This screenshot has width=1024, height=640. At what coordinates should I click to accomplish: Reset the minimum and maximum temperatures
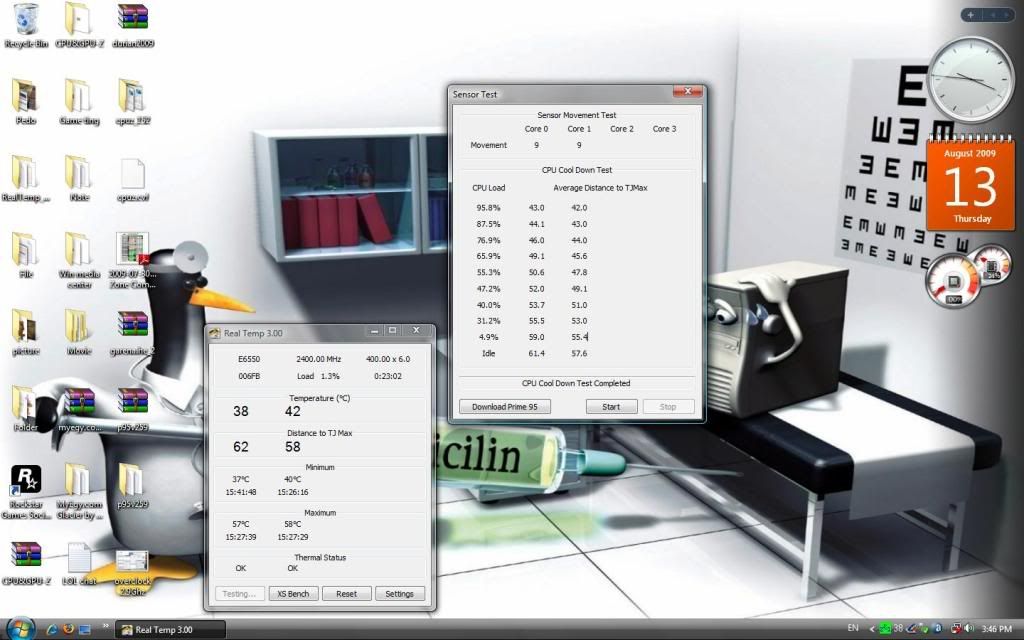[x=346, y=593]
